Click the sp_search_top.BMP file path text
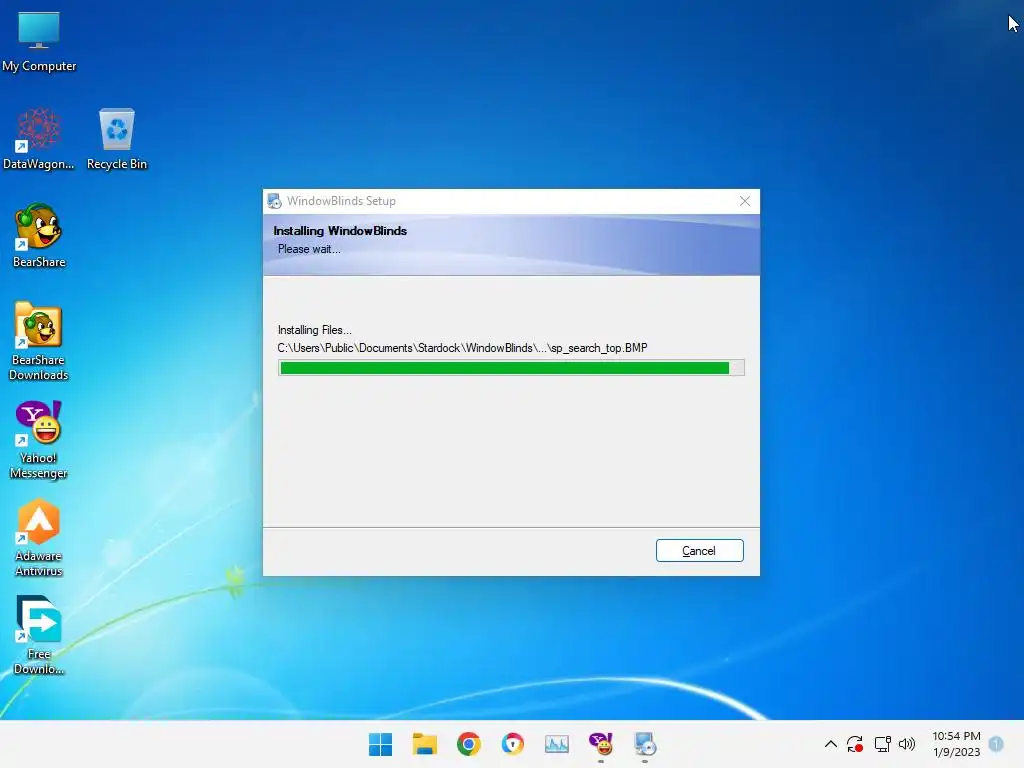 pyautogui.click(x=462, y=348)
